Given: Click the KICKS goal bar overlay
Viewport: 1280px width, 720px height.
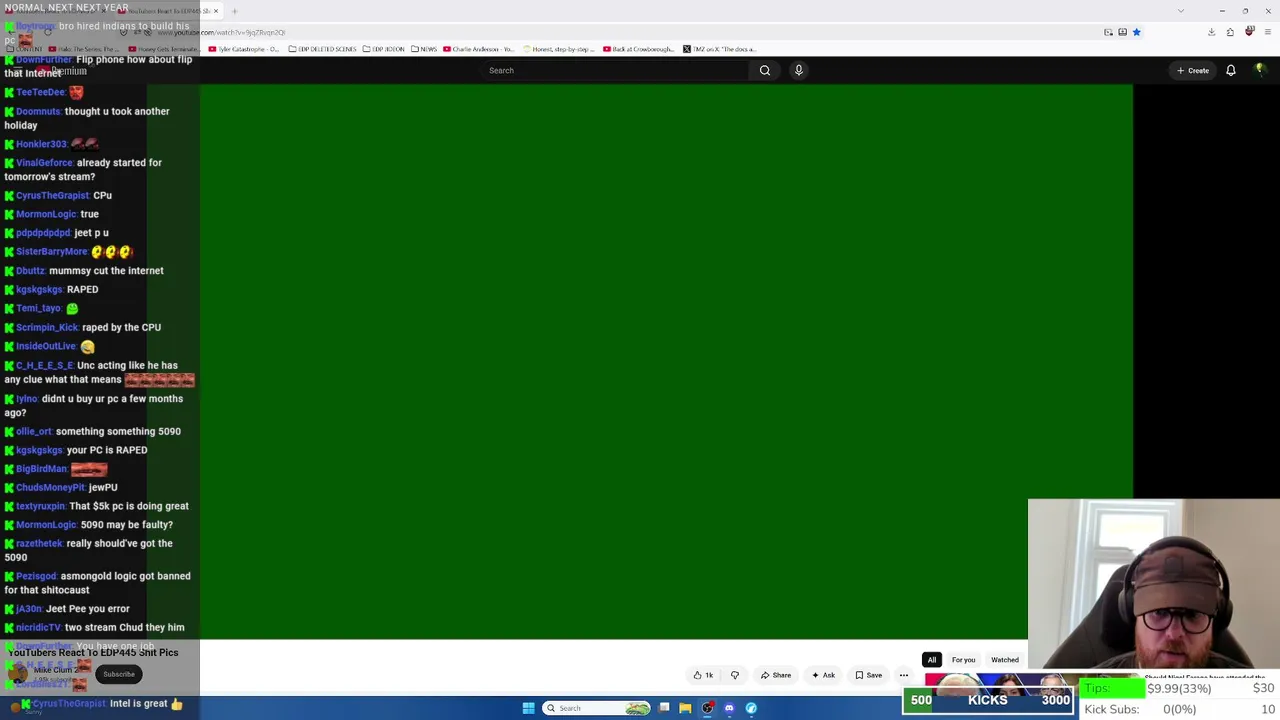Looking at the screenshot, I should 988,700.
